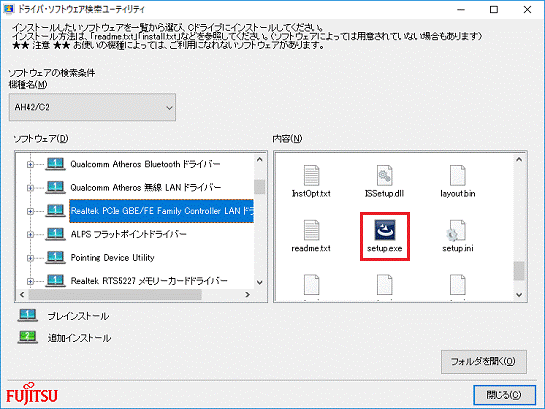Click the utility's title bar app icon

(x=8, y=9)
